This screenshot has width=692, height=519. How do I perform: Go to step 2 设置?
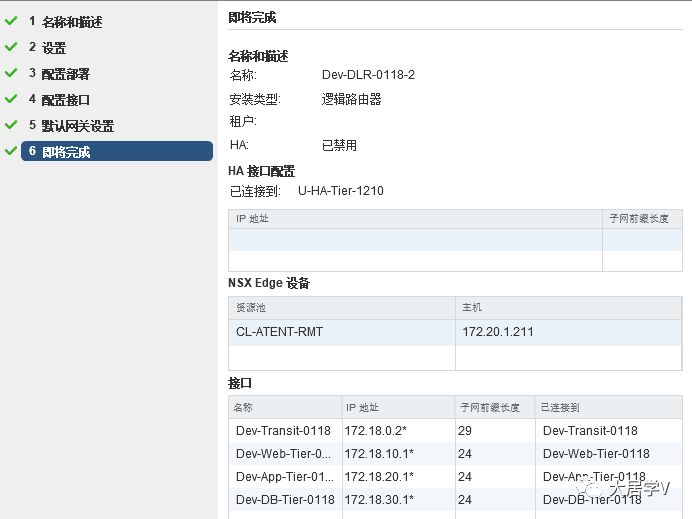pos(53,47)
